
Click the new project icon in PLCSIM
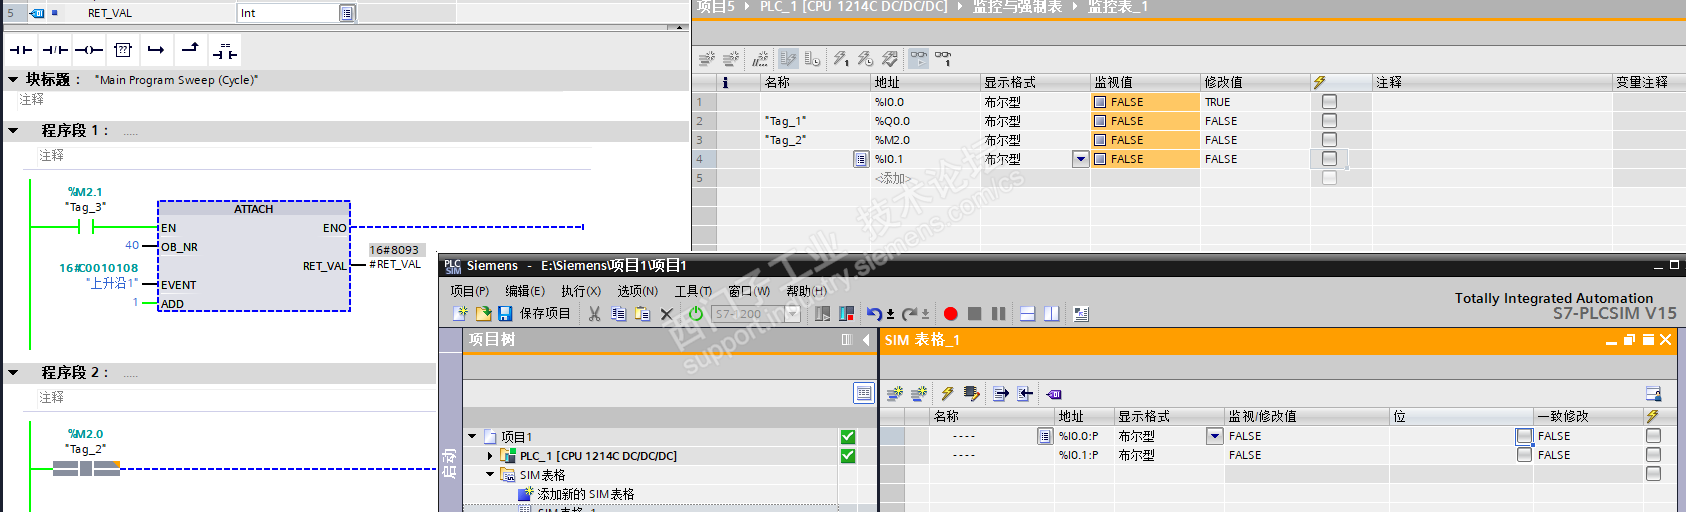[x=460, y=314]
